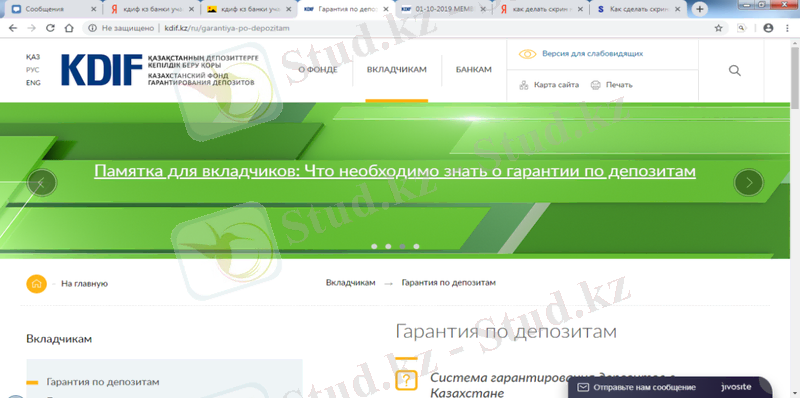
Task: Click the Chrome profile avatar icon
Action: (768, 28)
